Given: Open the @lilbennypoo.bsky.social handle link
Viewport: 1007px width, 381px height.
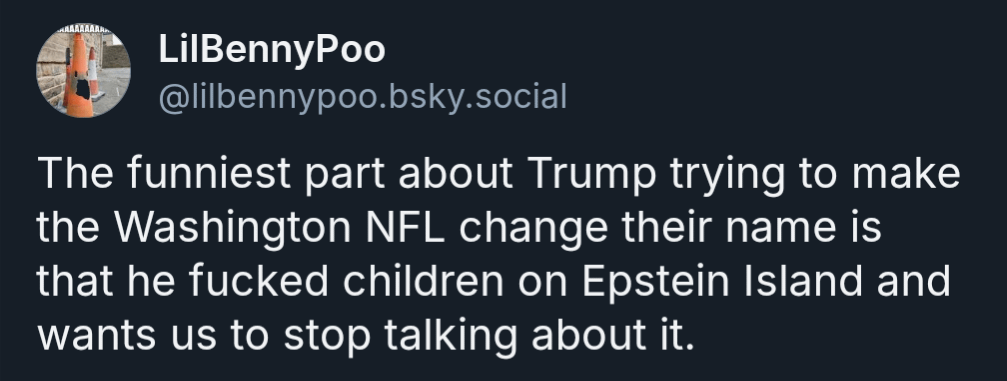Looking at the screenshot, I should 363,97.
